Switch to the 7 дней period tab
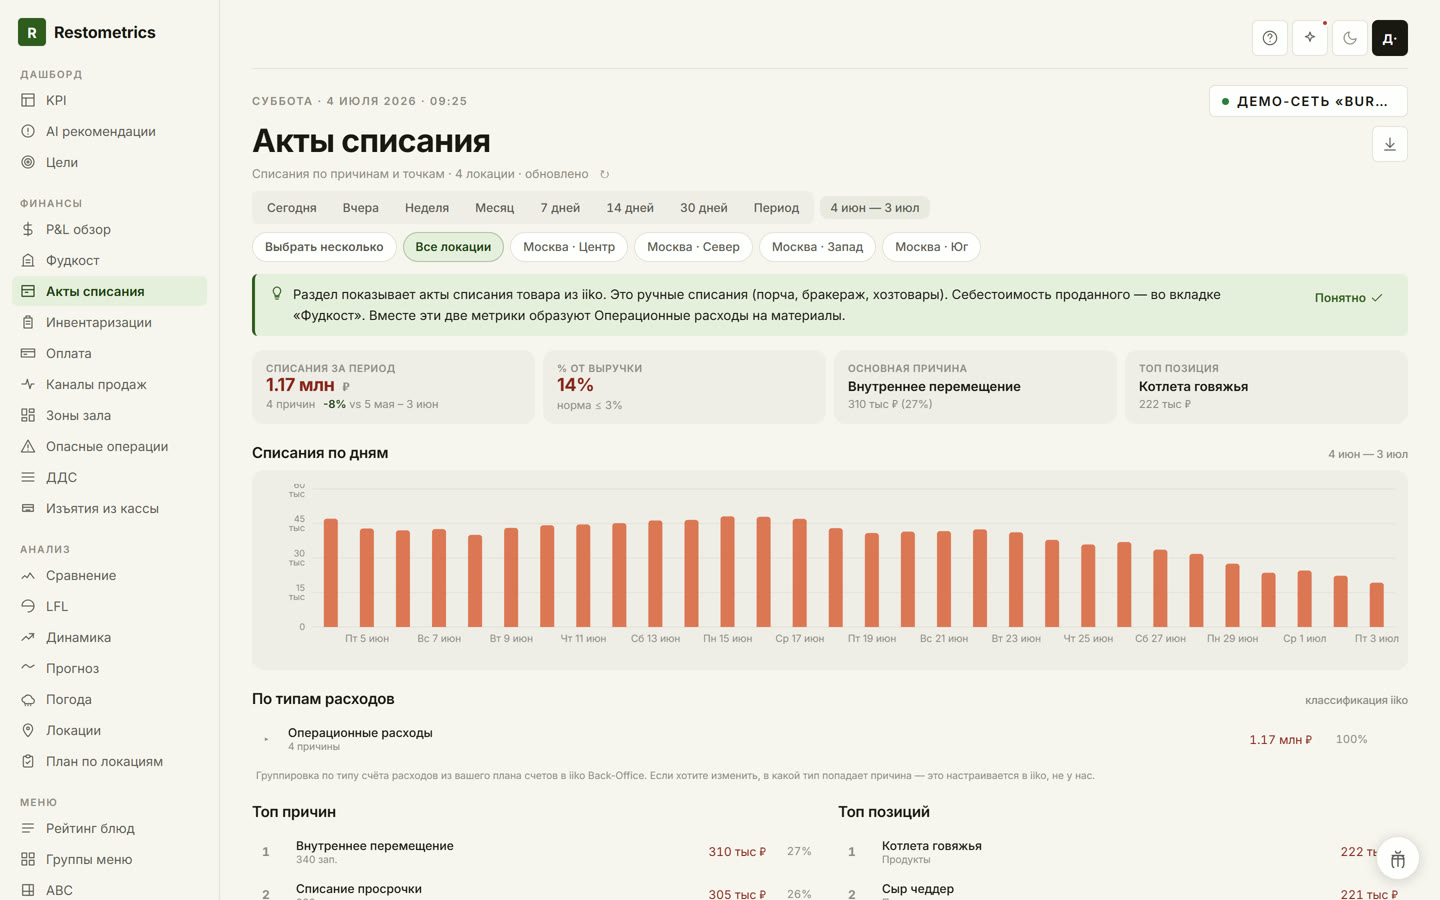Image resolution: width=1440 pixels, height=900 pixels. 560,208
